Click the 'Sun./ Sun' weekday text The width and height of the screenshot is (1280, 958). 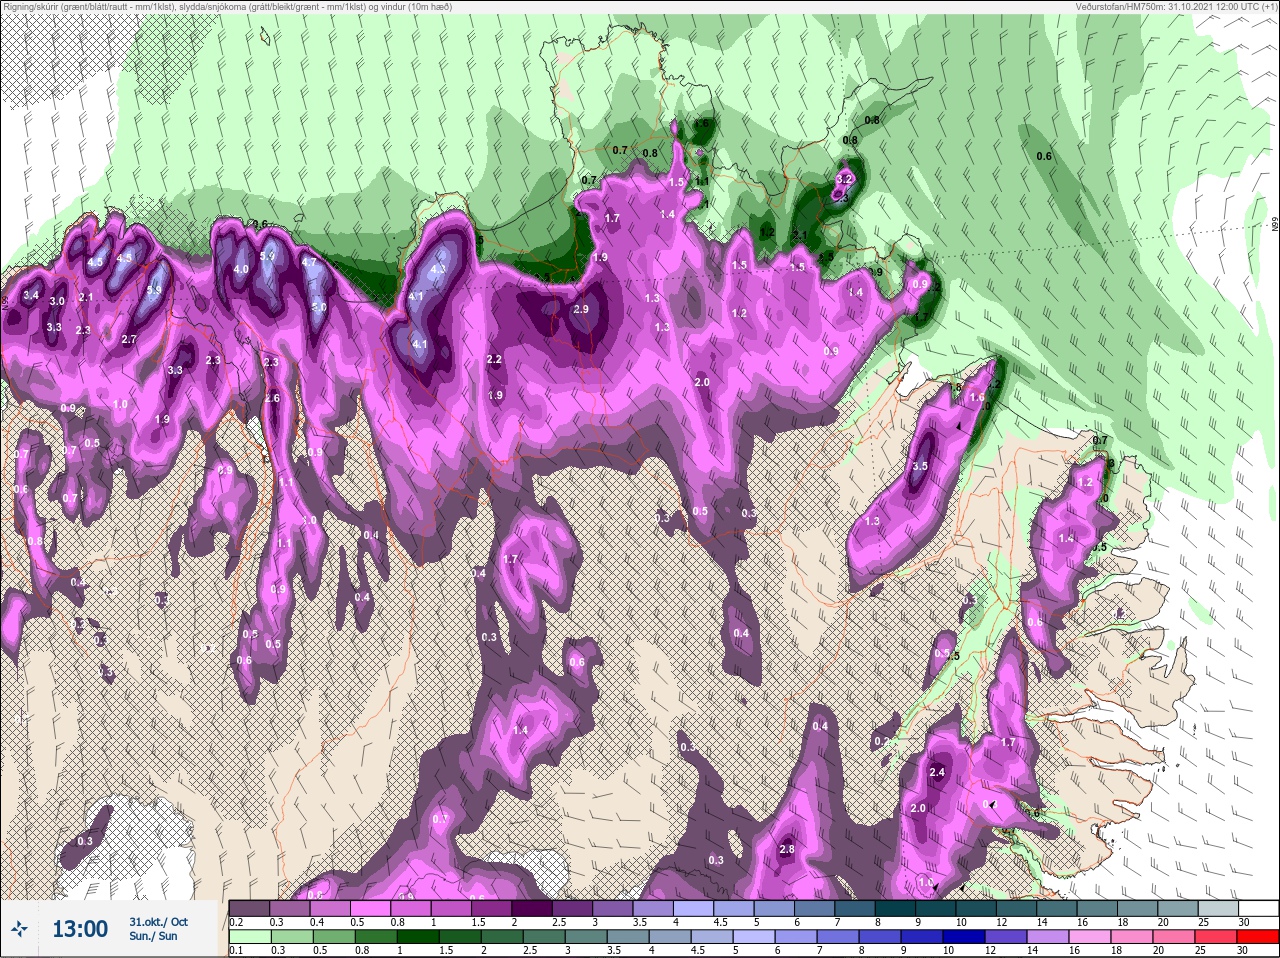153,936
